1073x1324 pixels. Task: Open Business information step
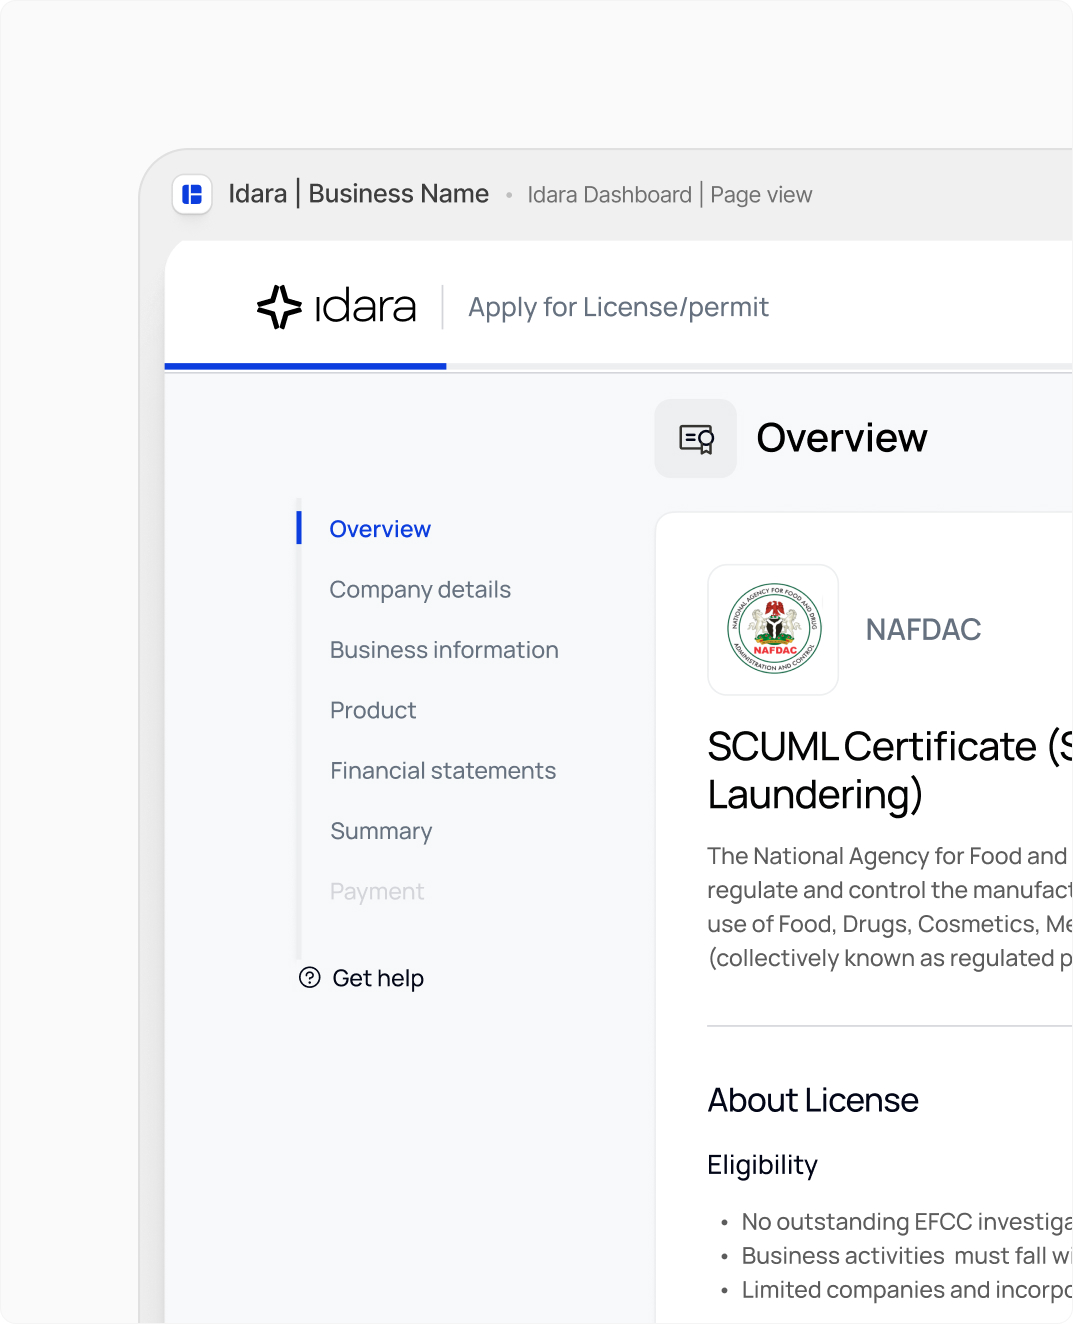444,650
